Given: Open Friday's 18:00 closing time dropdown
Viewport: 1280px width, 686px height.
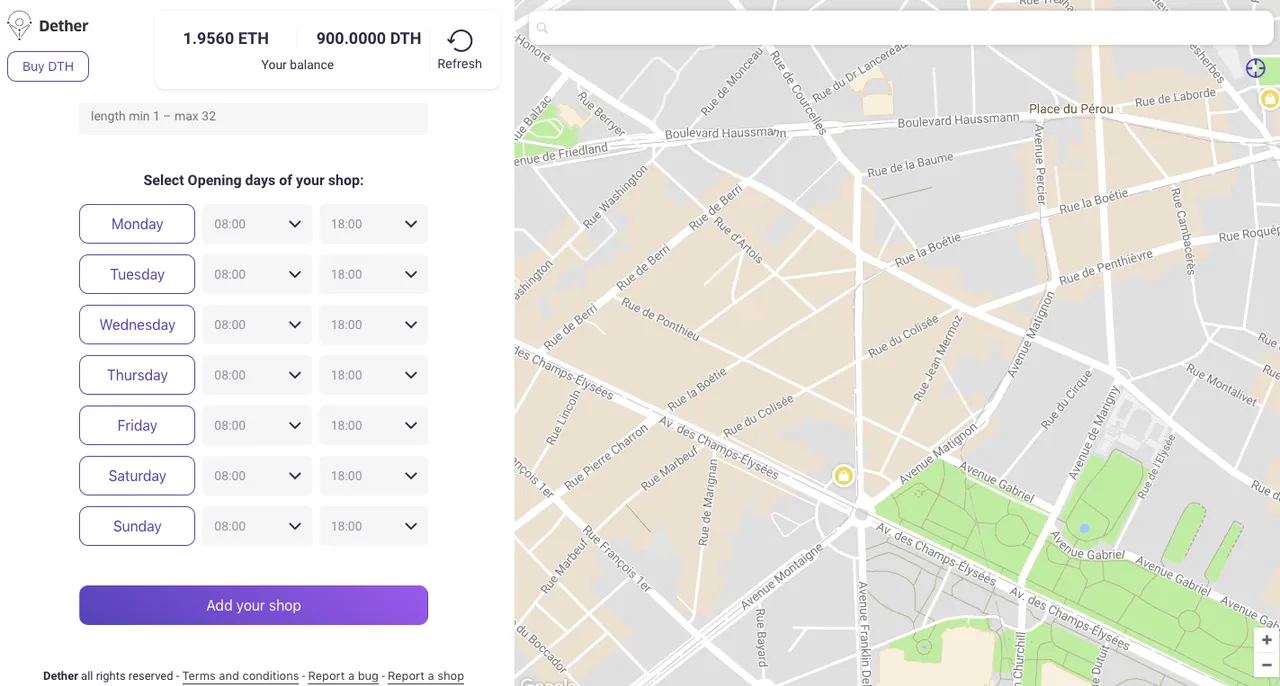Looking at the screenshot, I should 374,425.
